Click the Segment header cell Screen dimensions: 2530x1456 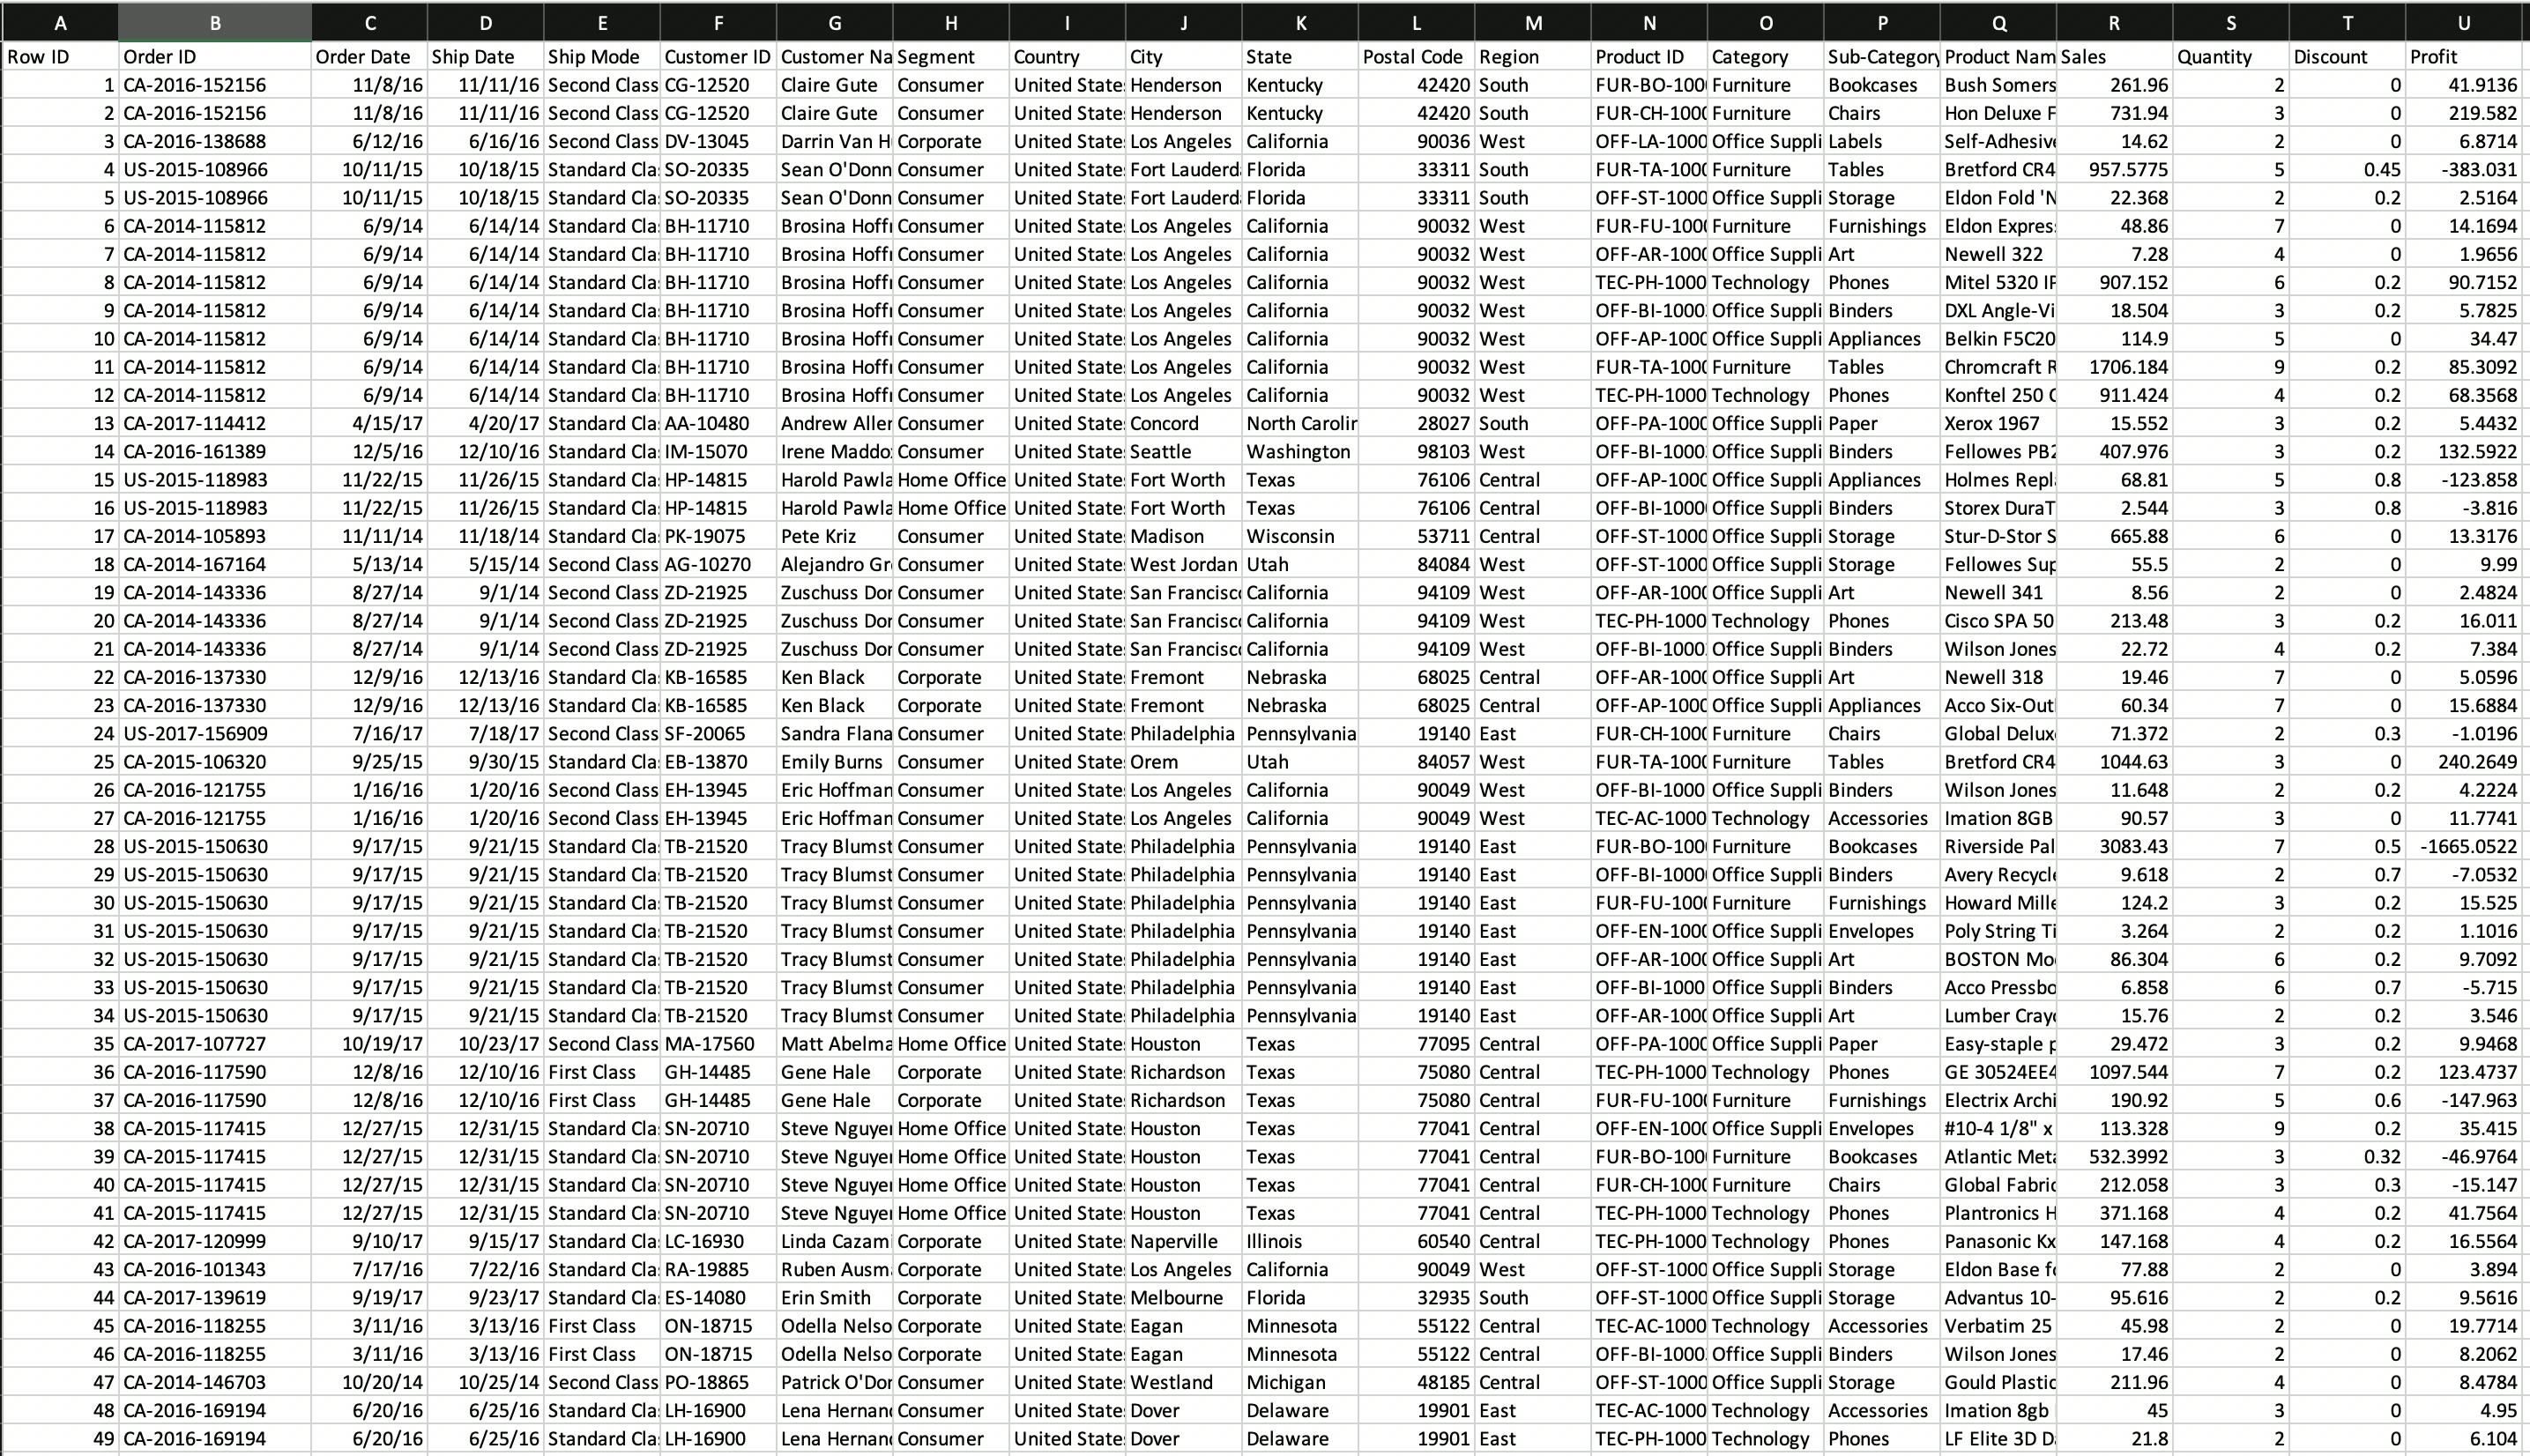click(951, 57)
